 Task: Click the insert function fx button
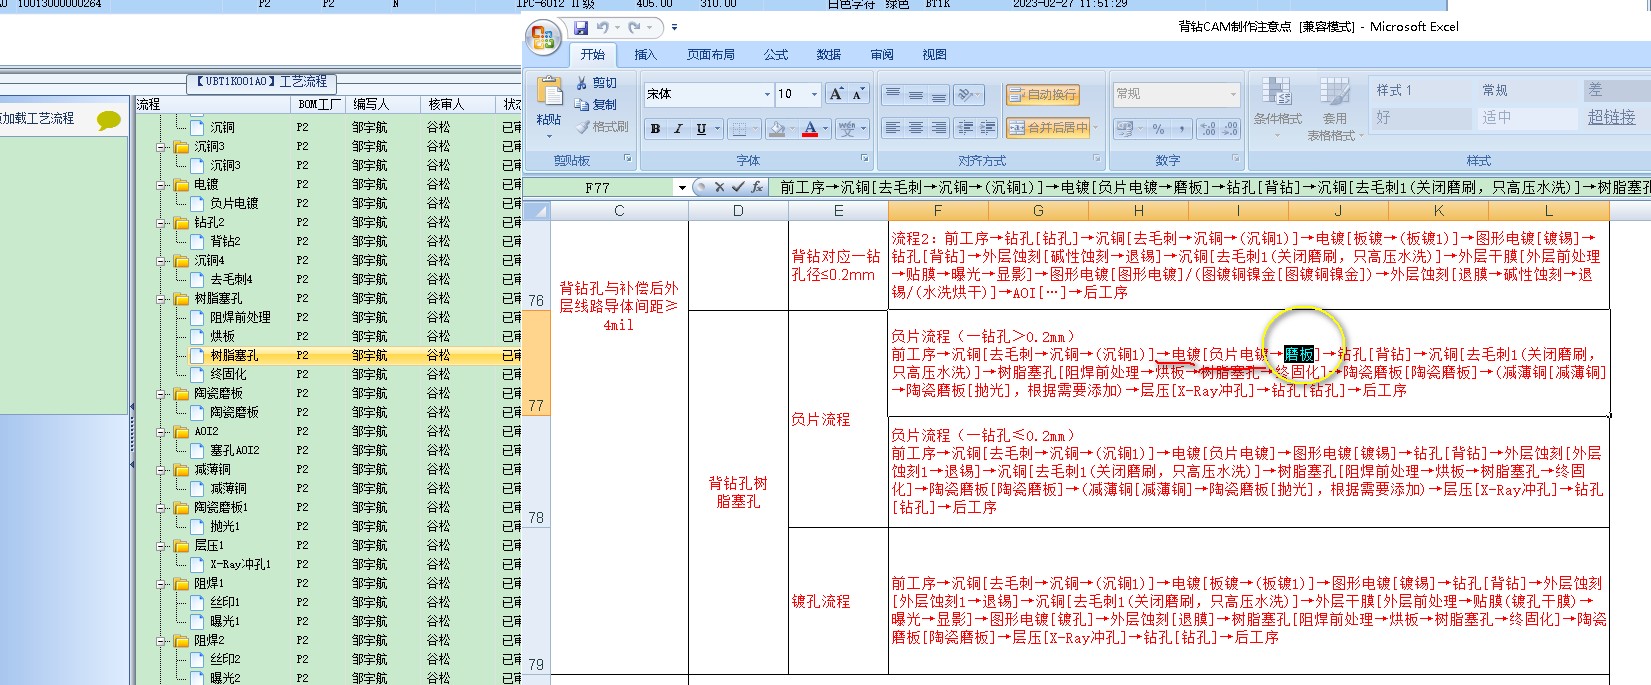(757, 187)
